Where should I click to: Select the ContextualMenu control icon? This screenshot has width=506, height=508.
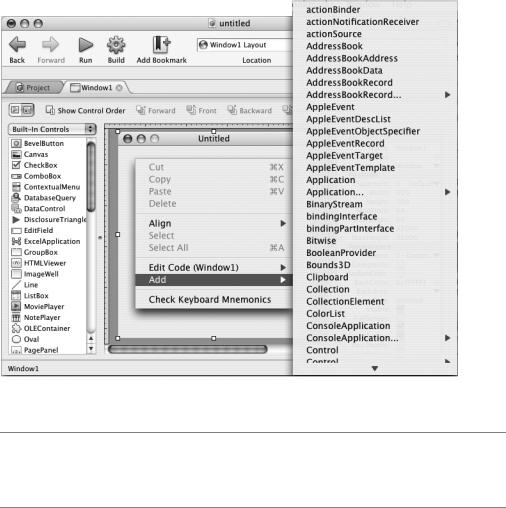(16, 187)
